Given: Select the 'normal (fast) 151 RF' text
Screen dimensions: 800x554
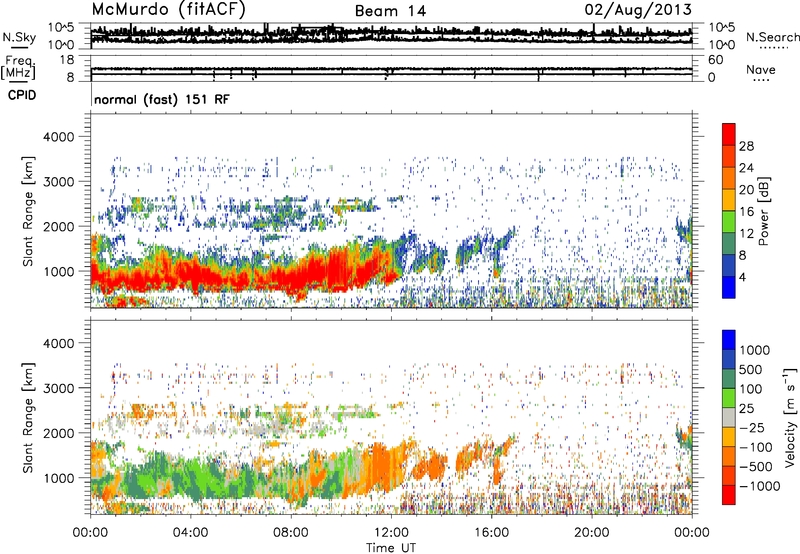Looking at the screenshot, I should 162,99.
